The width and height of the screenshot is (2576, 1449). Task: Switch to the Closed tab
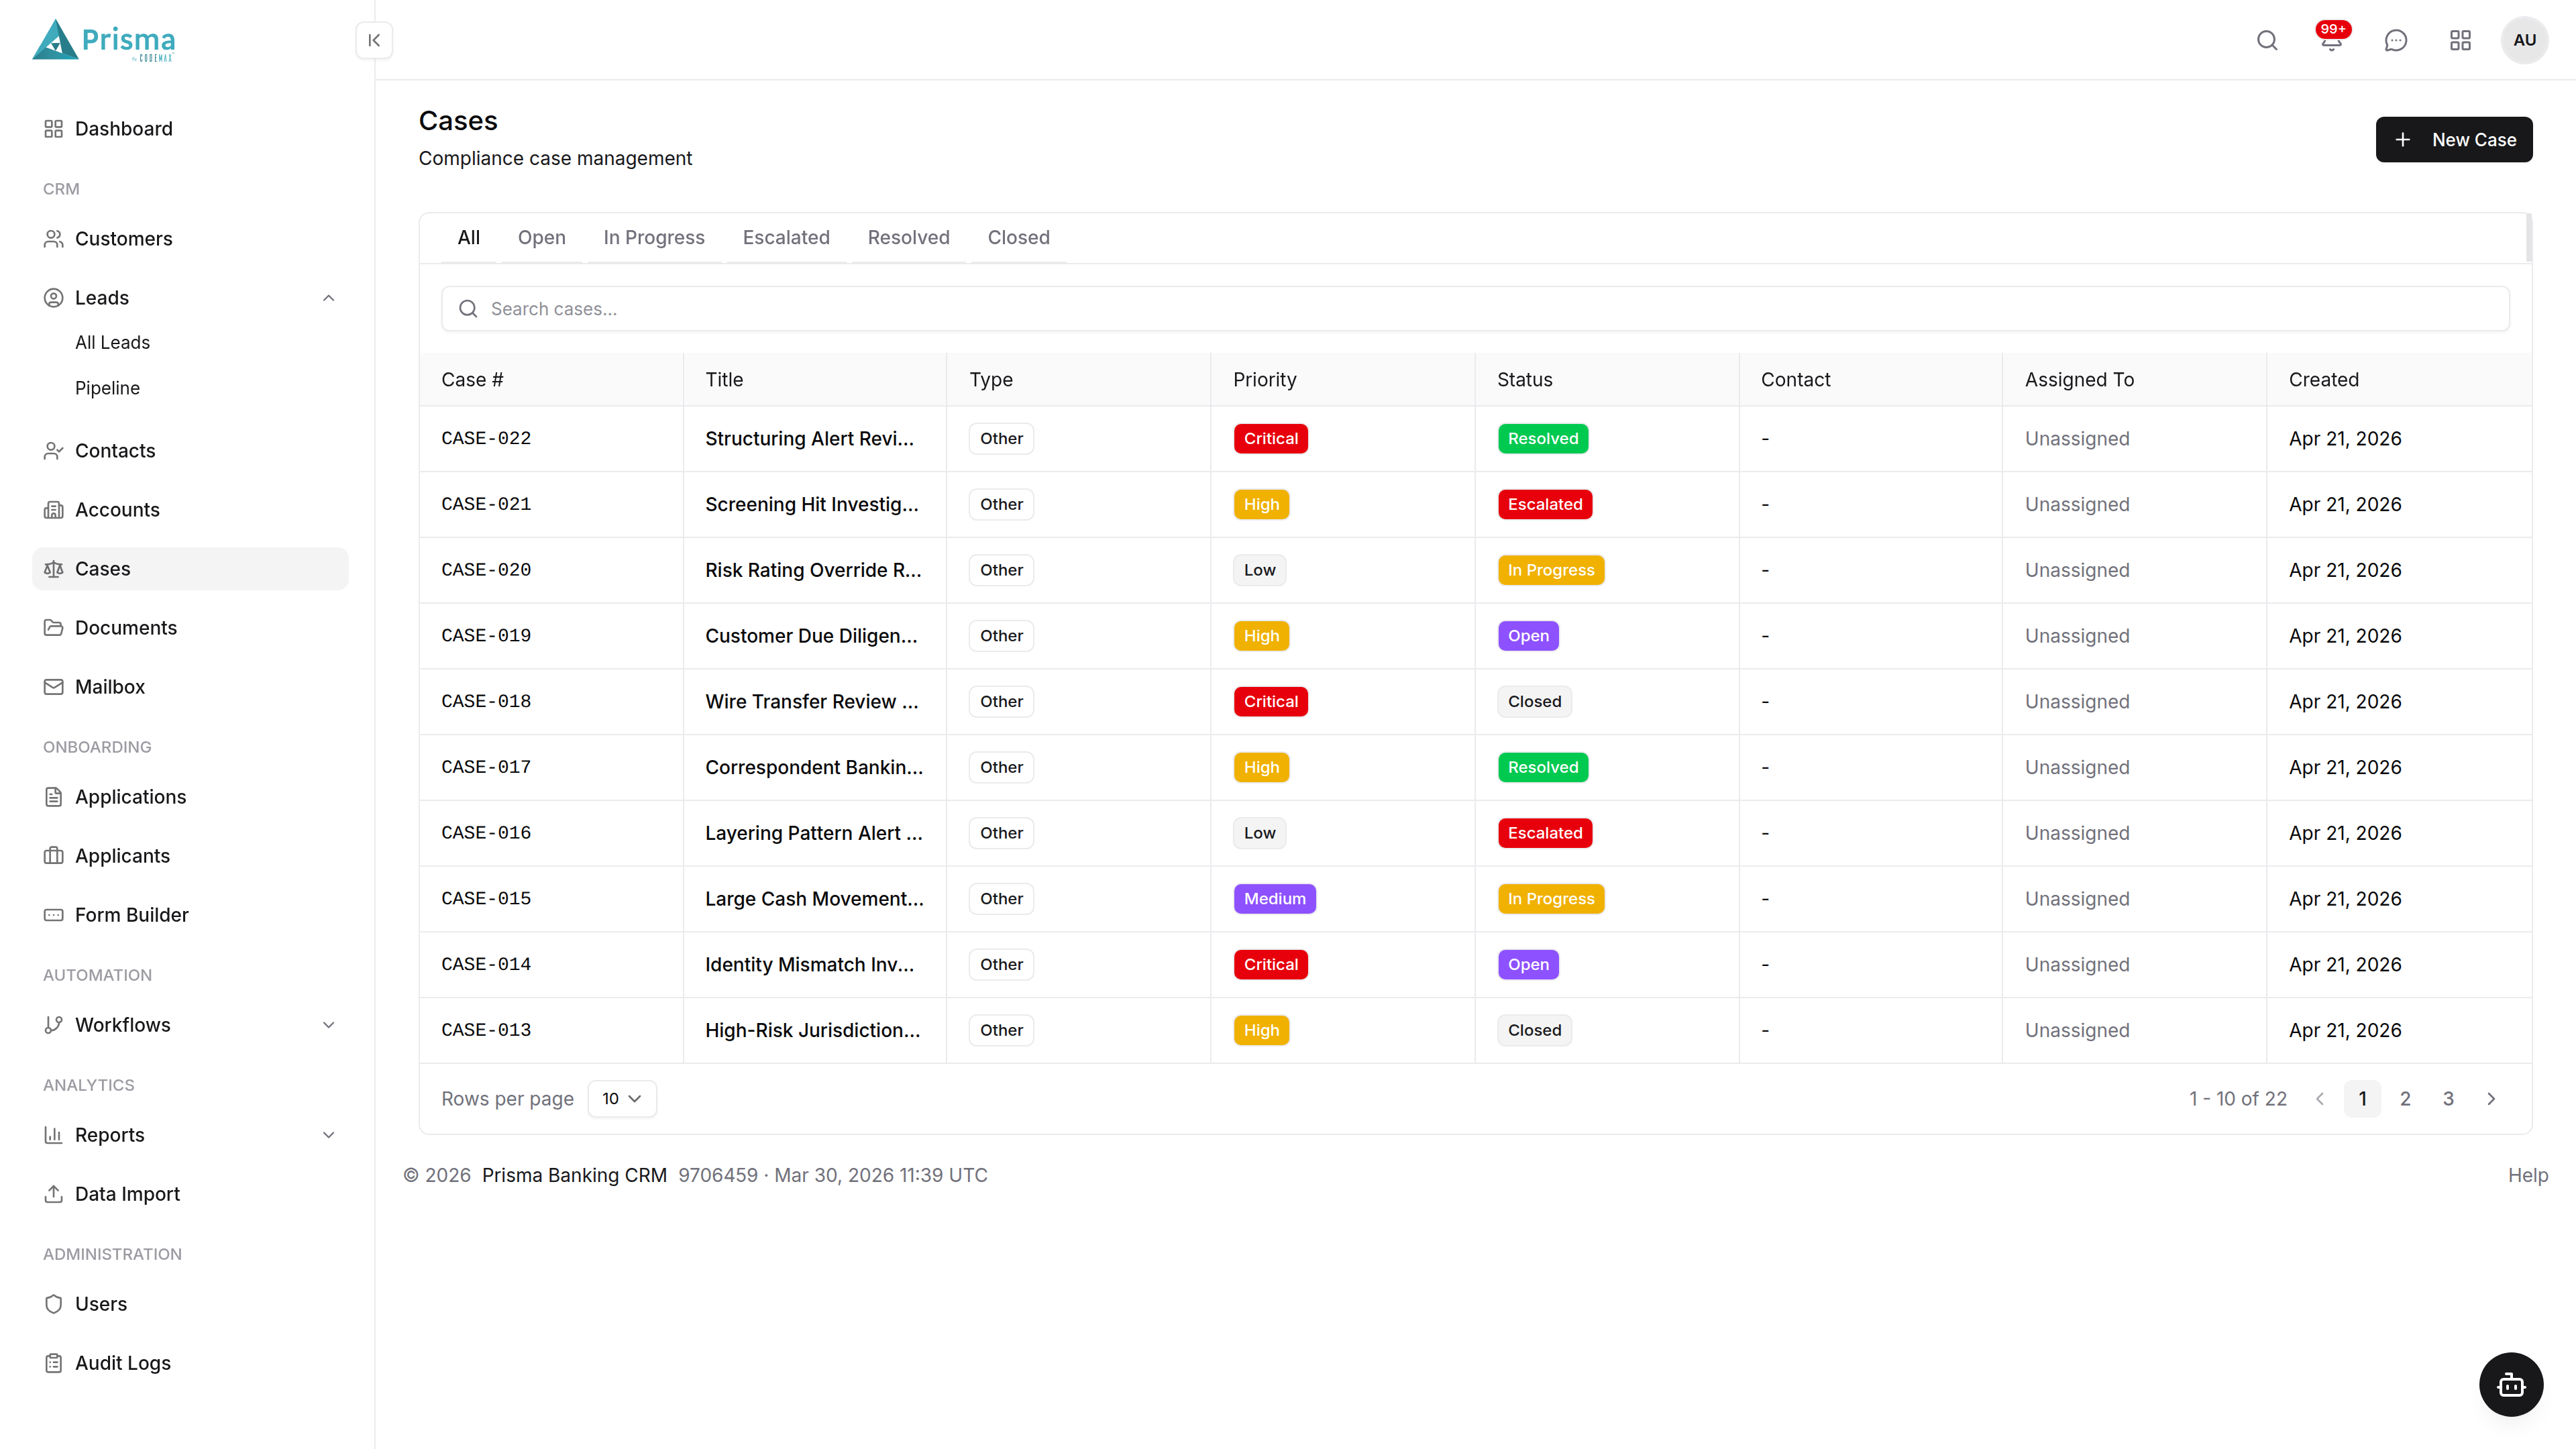pyautogui.click(x=1018, y=238)
